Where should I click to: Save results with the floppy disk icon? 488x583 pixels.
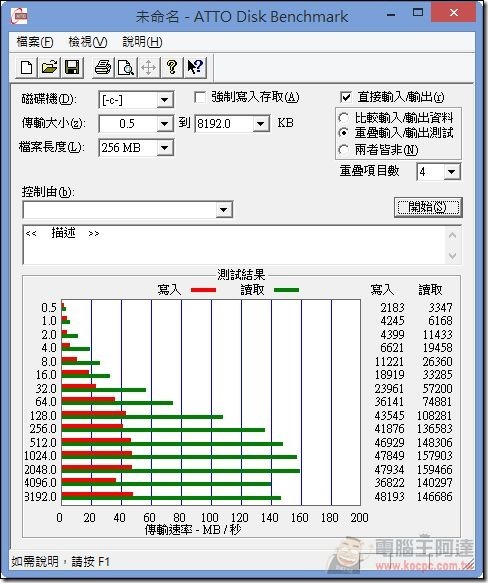tap(72, 67)
